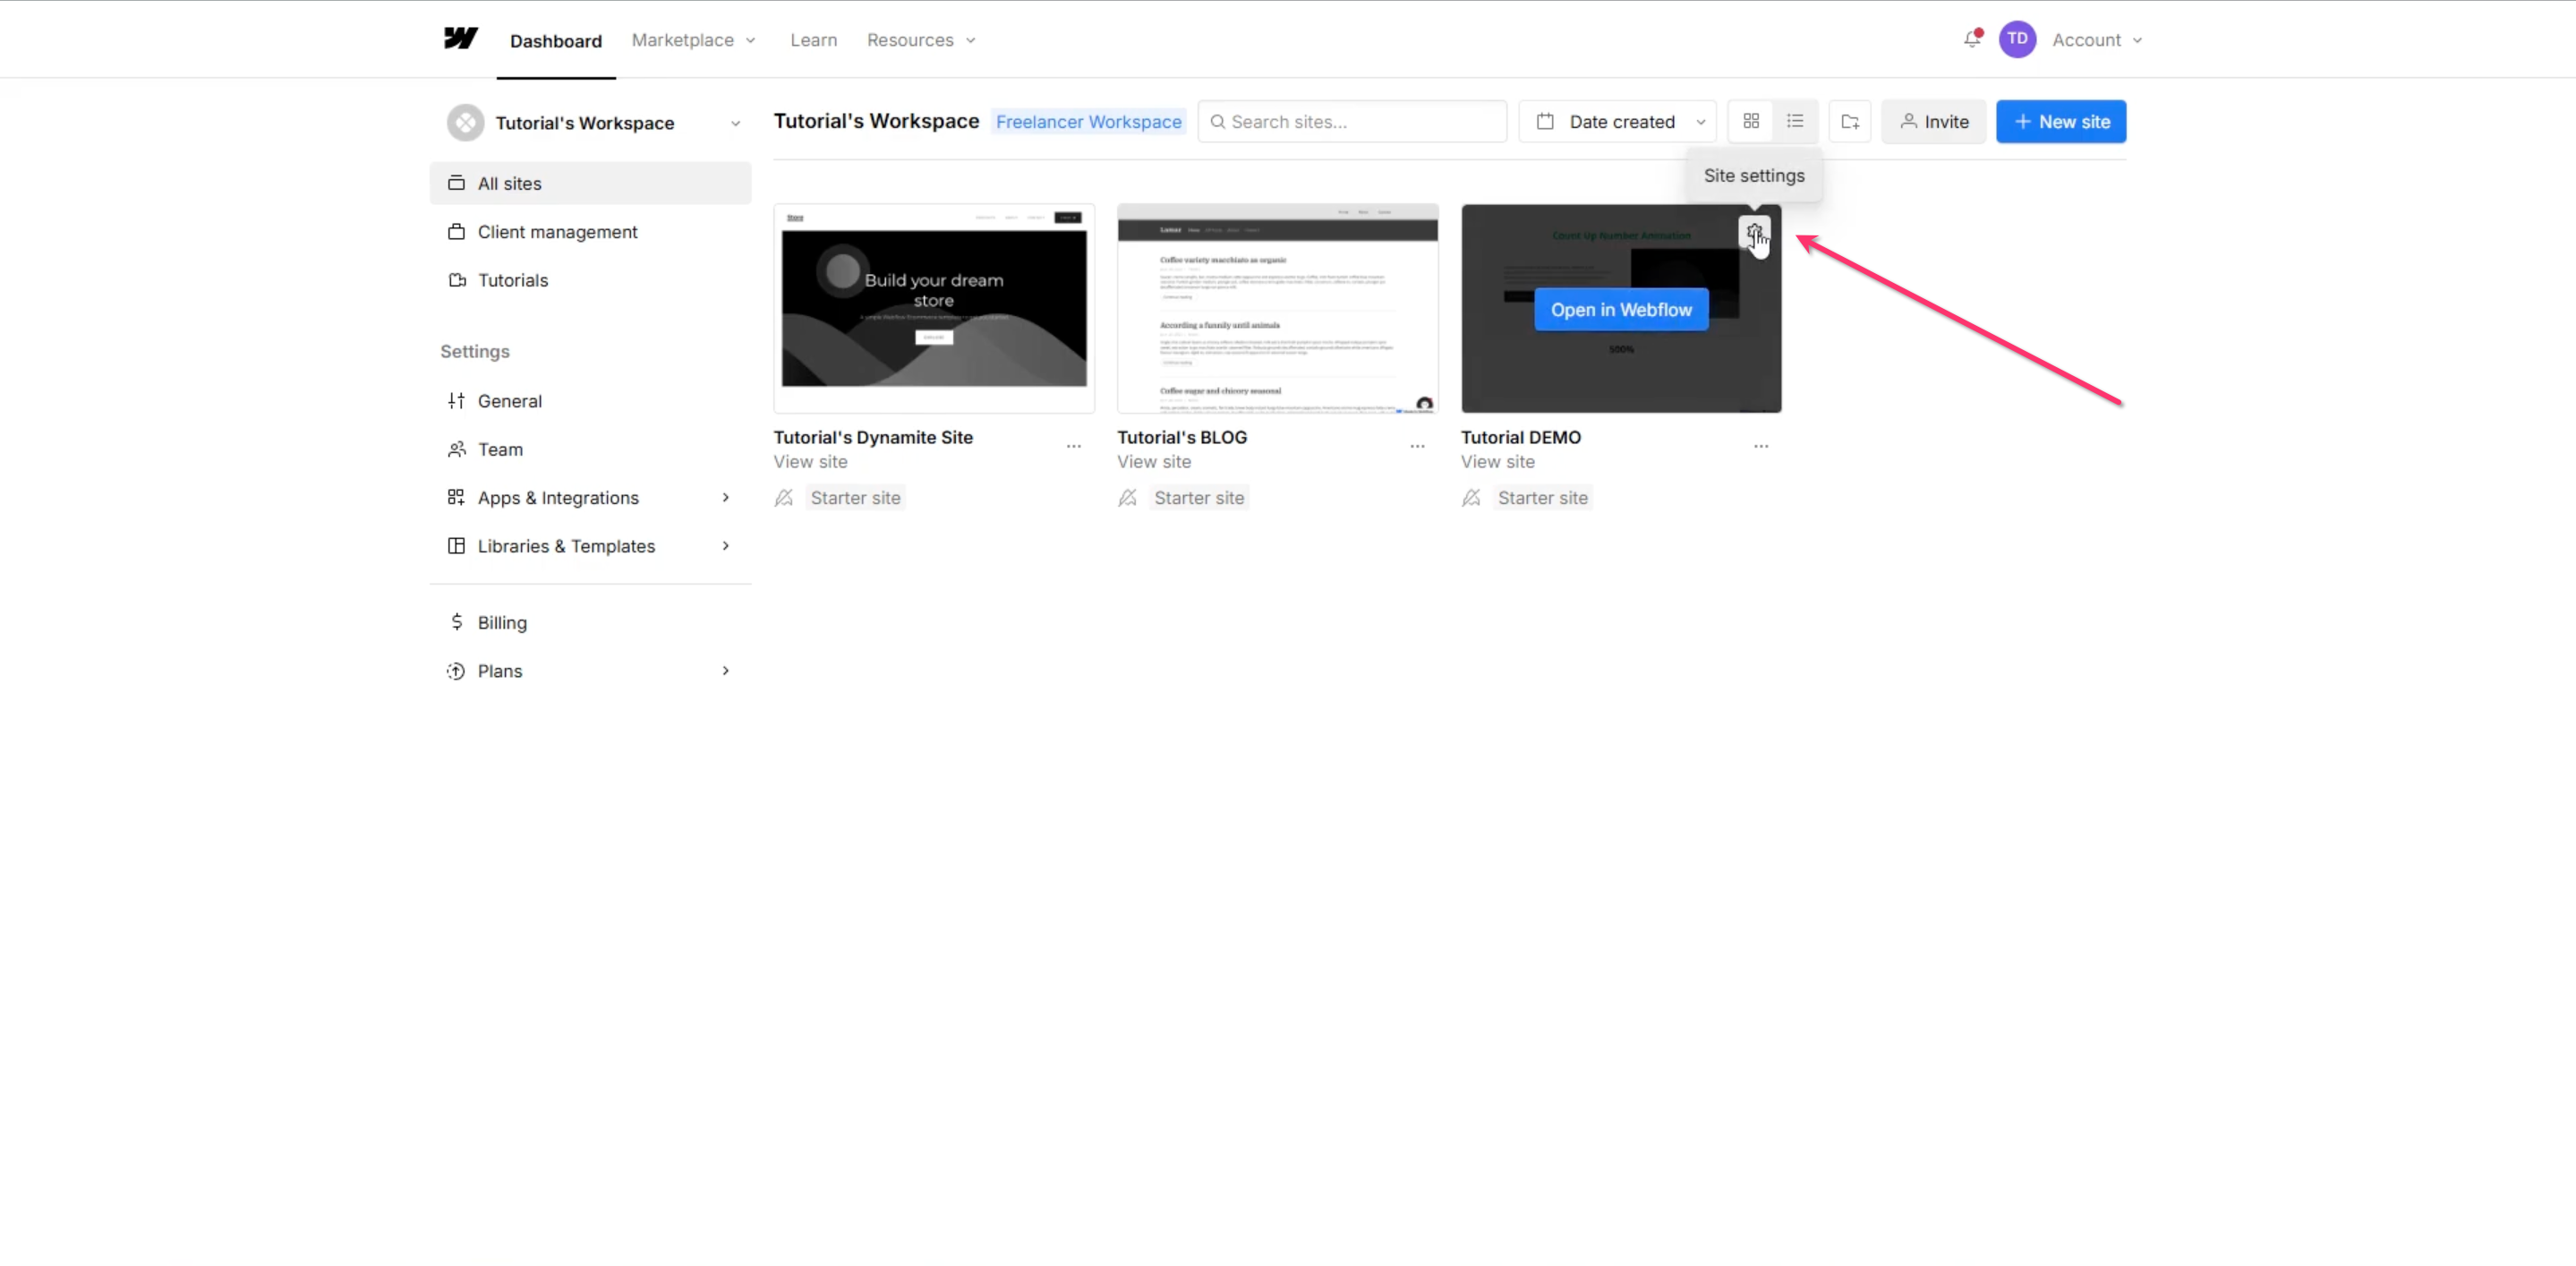Go to Client management section
This screenshot has width=2576, height=1266.
pos(557,232)
